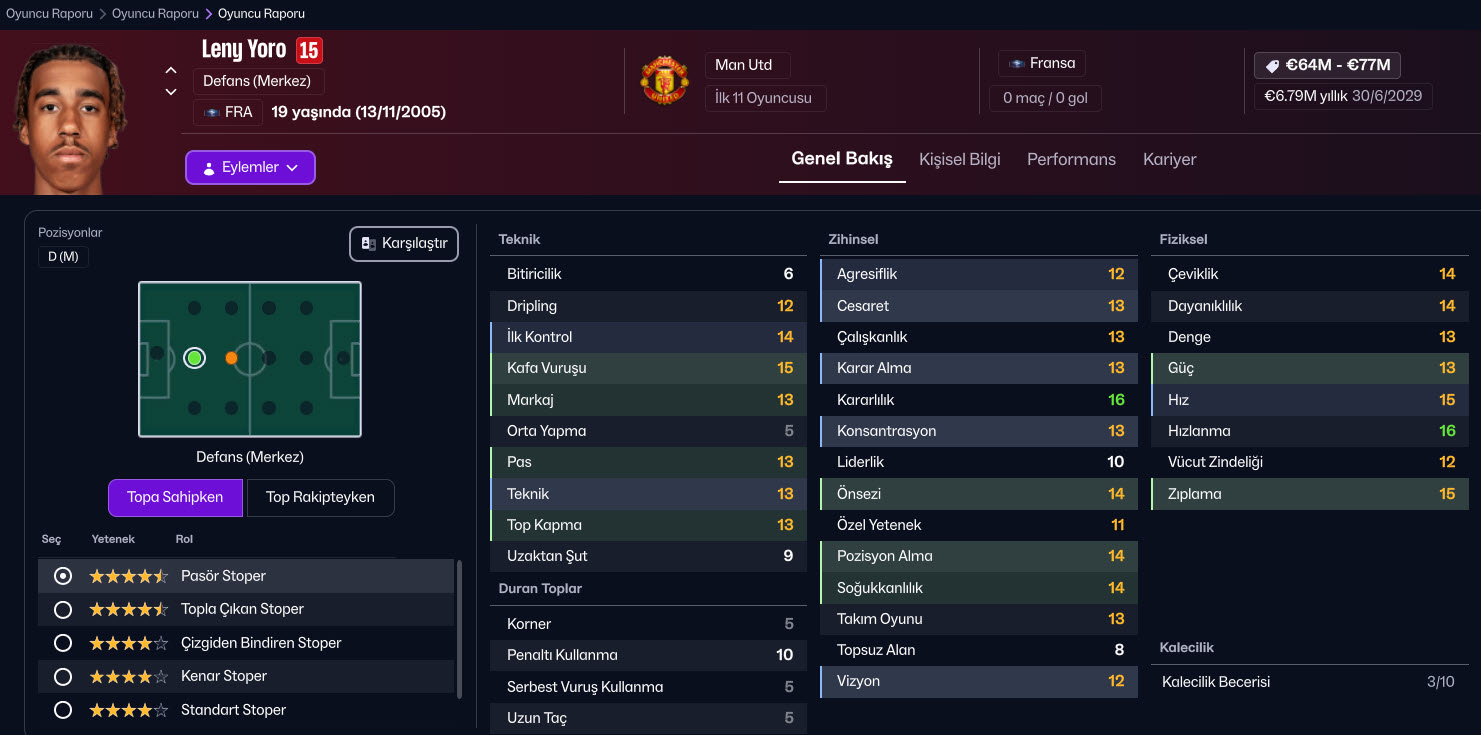The width and height of the screenshot is (1481, 735).
Task: Choose the Standart Stoper radio option
Action: coord(63,710)
